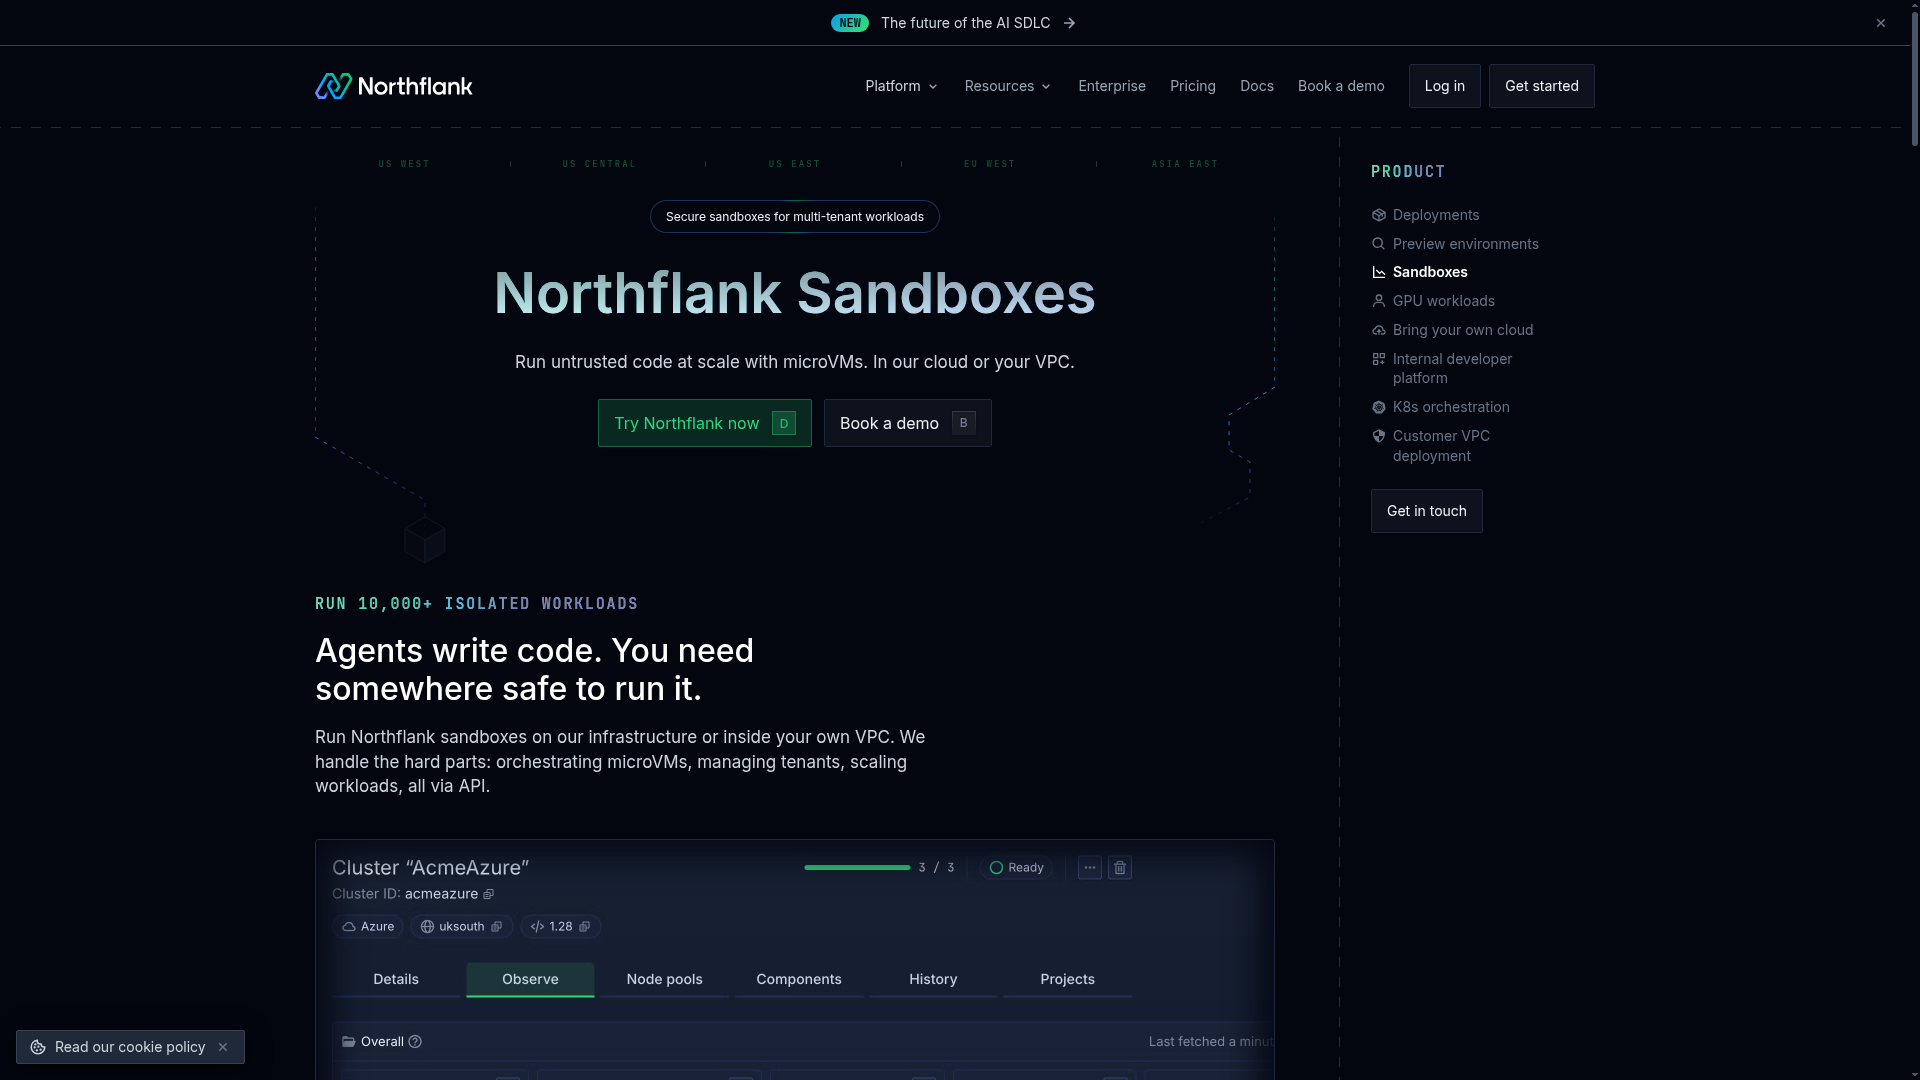Image resolution: width=1920 pixels, height=1080 pixels.
Task: Expand the Platform dropdown menu
Action: tap(901, 86)
